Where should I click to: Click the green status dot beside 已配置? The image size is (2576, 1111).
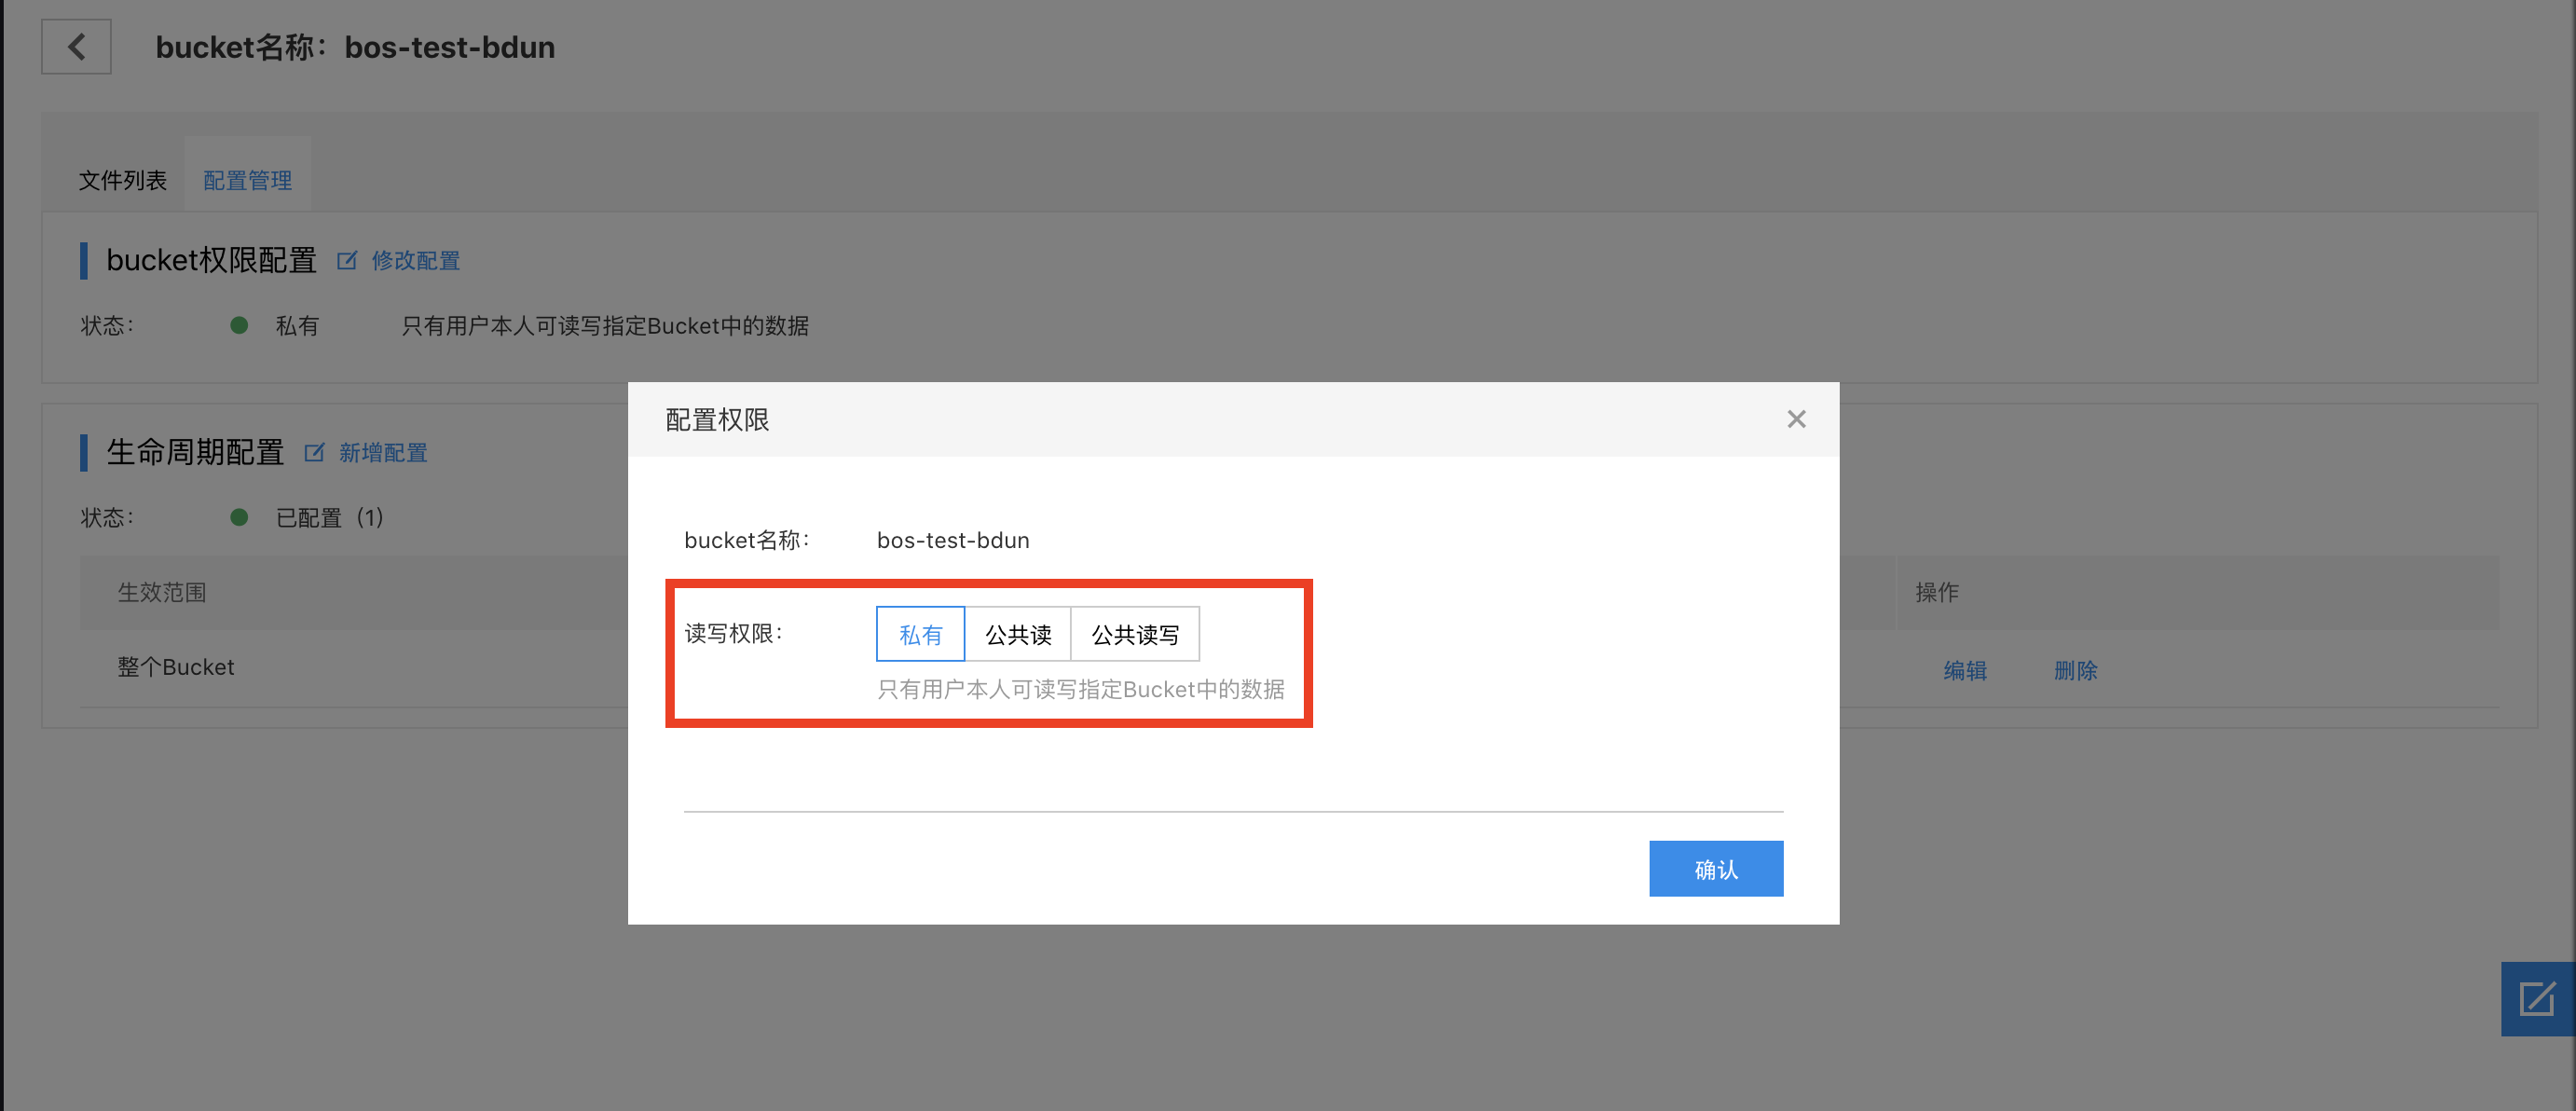pyautogui.click(x=239, y=517)
